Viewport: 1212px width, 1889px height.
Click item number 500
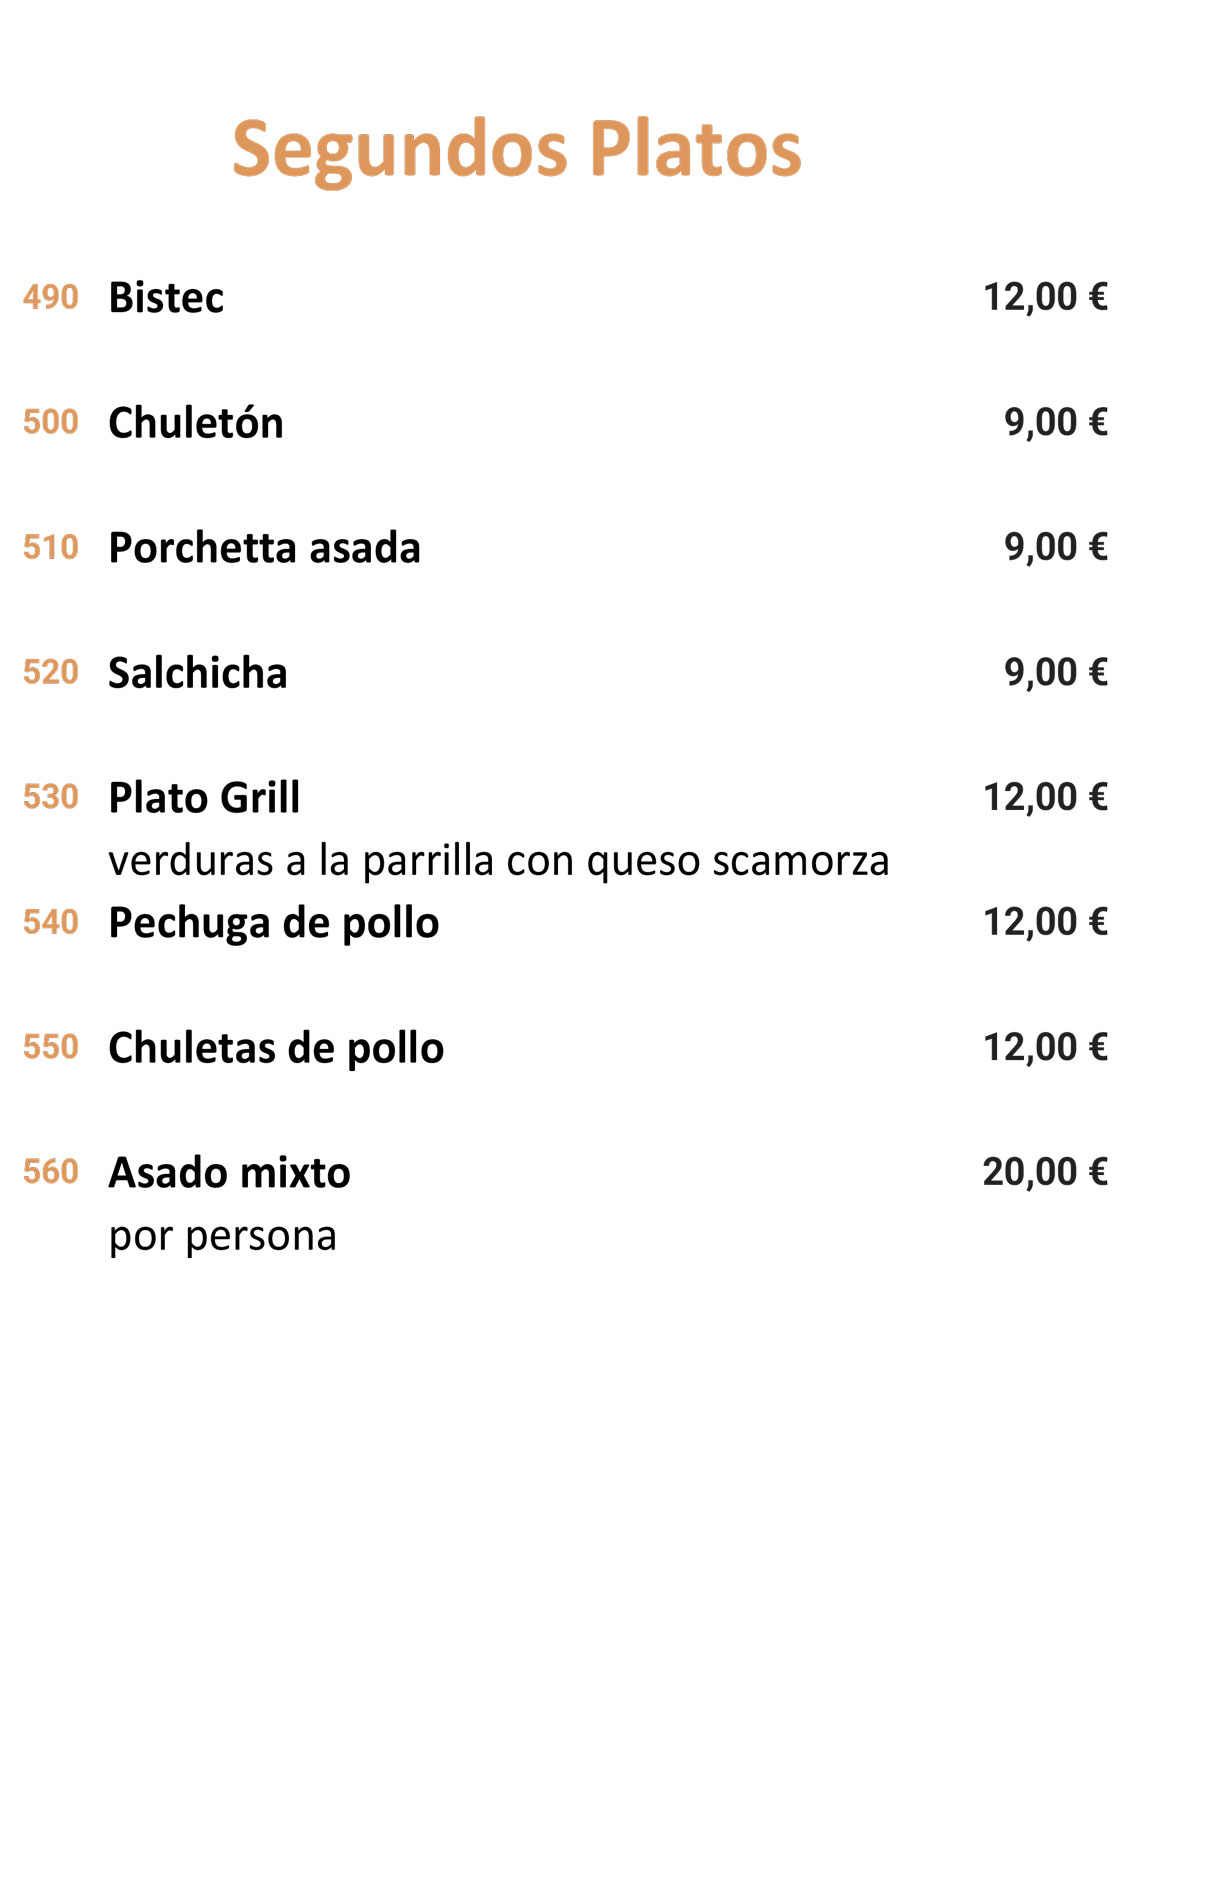51,421
